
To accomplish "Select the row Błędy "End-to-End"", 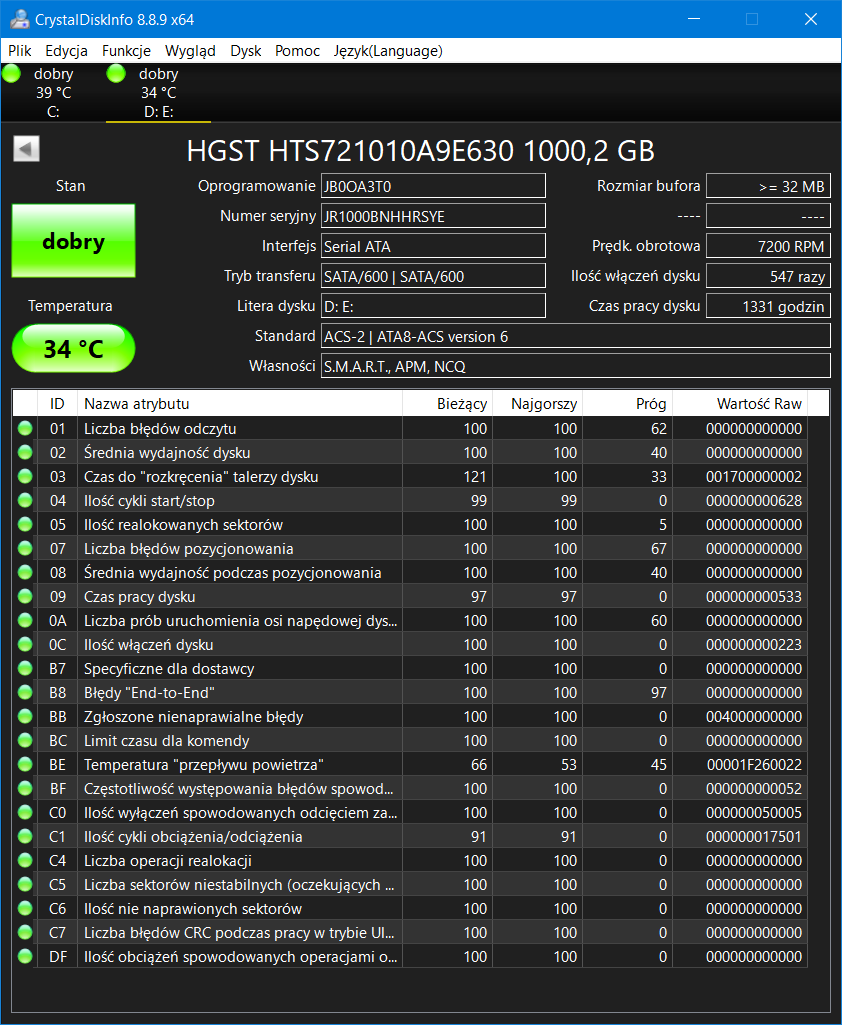I will [410, 693].
